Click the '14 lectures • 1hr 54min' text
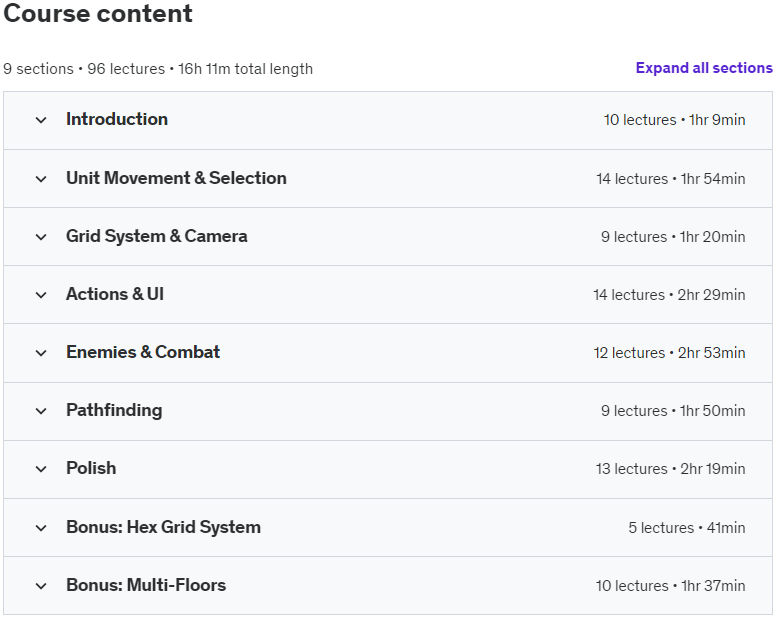 pos(671,179)
